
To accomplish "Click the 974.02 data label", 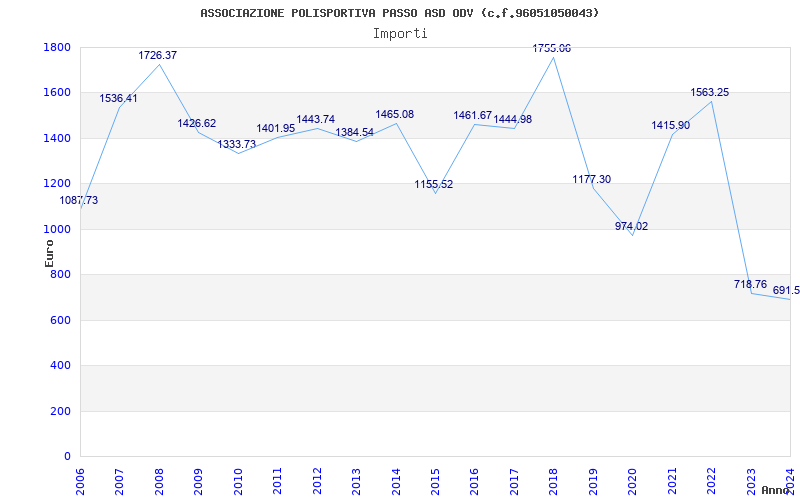I will tap(632, 227).
